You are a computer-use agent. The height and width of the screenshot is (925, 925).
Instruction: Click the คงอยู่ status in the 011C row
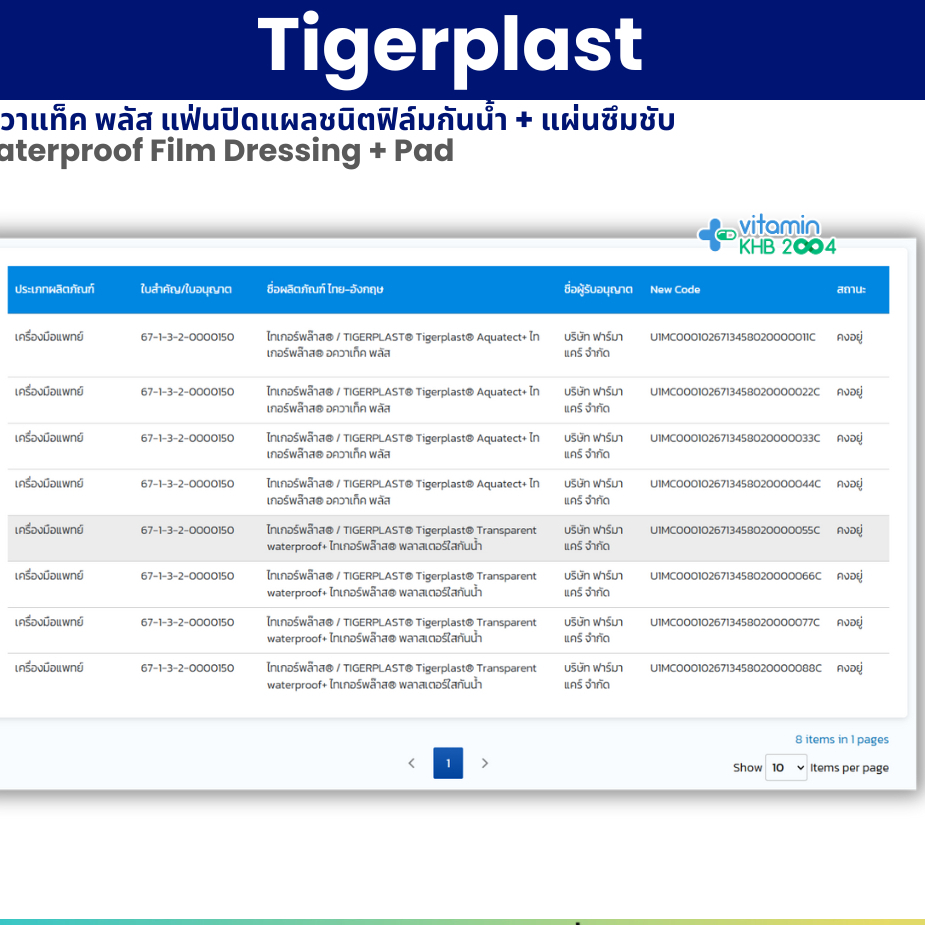[849, 337]
